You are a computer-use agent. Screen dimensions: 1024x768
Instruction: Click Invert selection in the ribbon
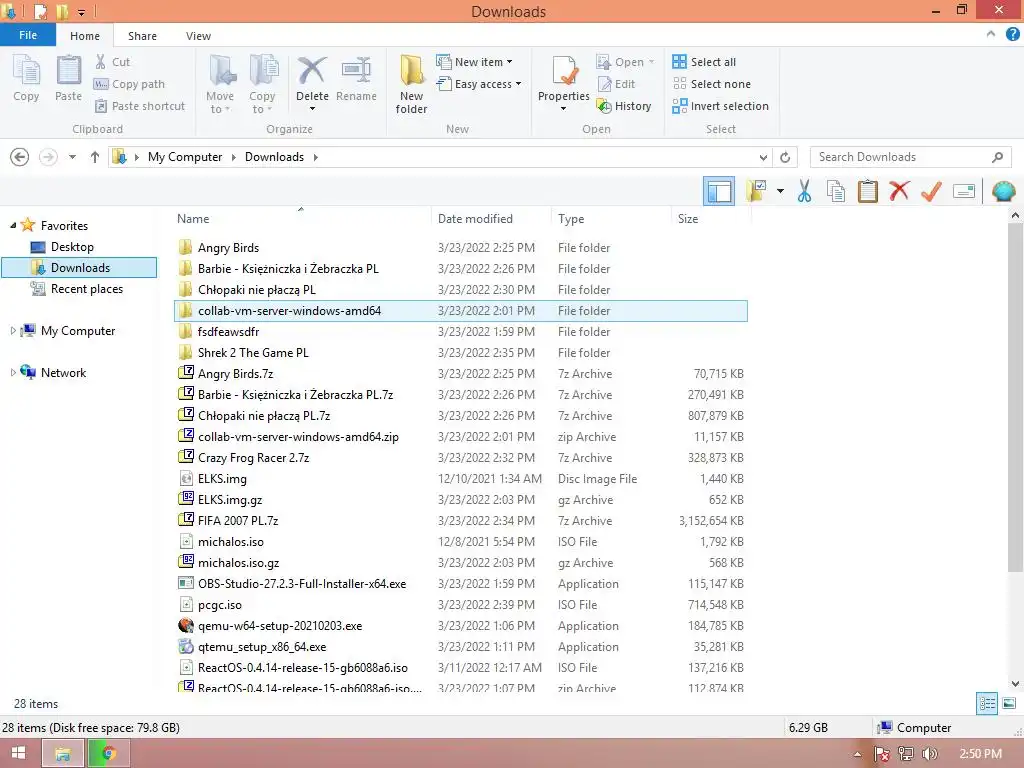720,106
